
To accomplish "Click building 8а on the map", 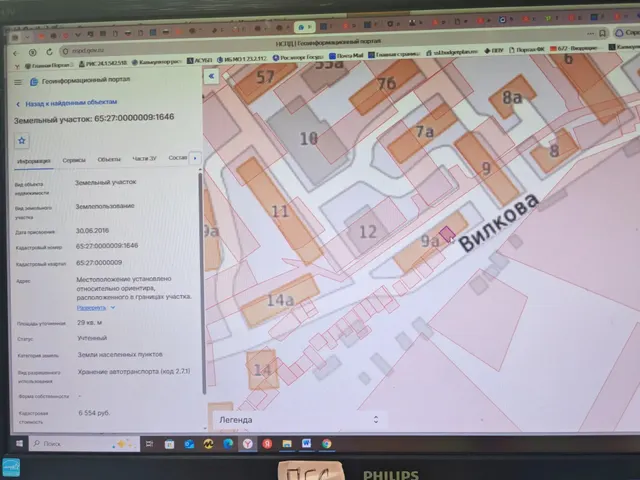I will point(512,97).
